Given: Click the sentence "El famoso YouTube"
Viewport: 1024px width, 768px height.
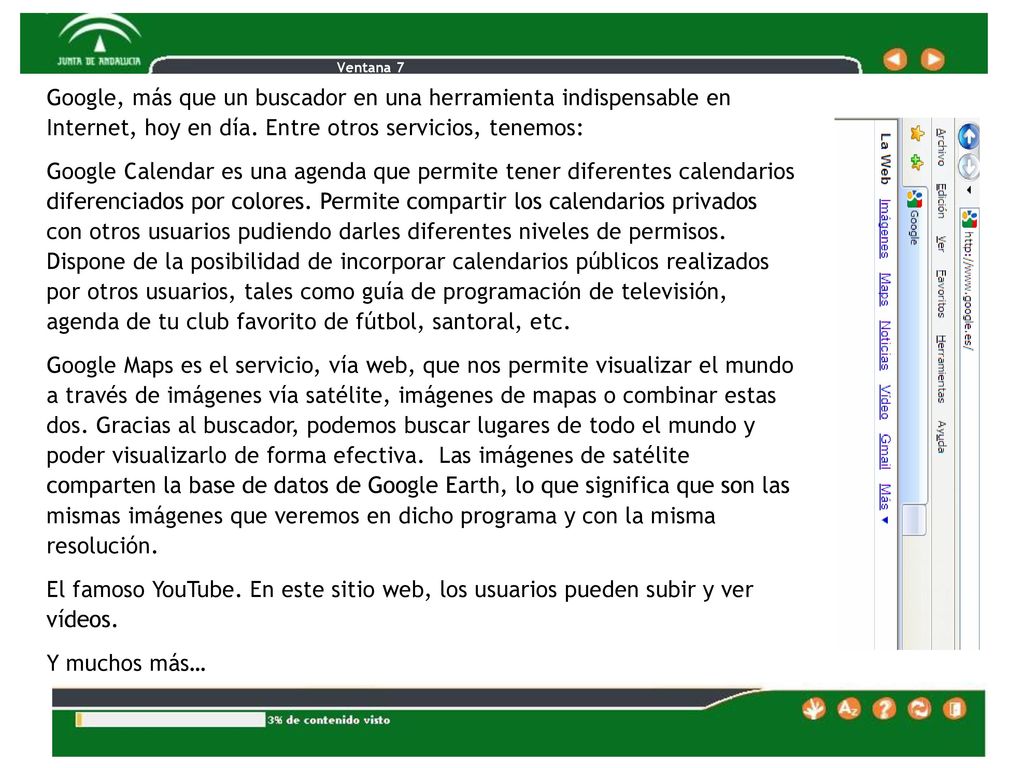Looking at the screenshot, I should point(400,604).
